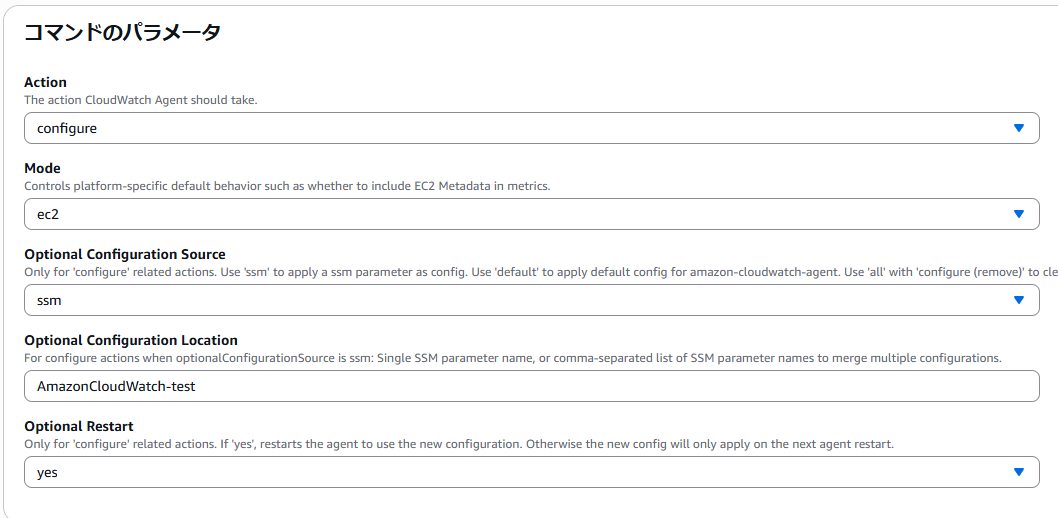Click the 'Optional Restart' label
The width and height of the screenshot is (1058, 518).
[x=79, y=426]
